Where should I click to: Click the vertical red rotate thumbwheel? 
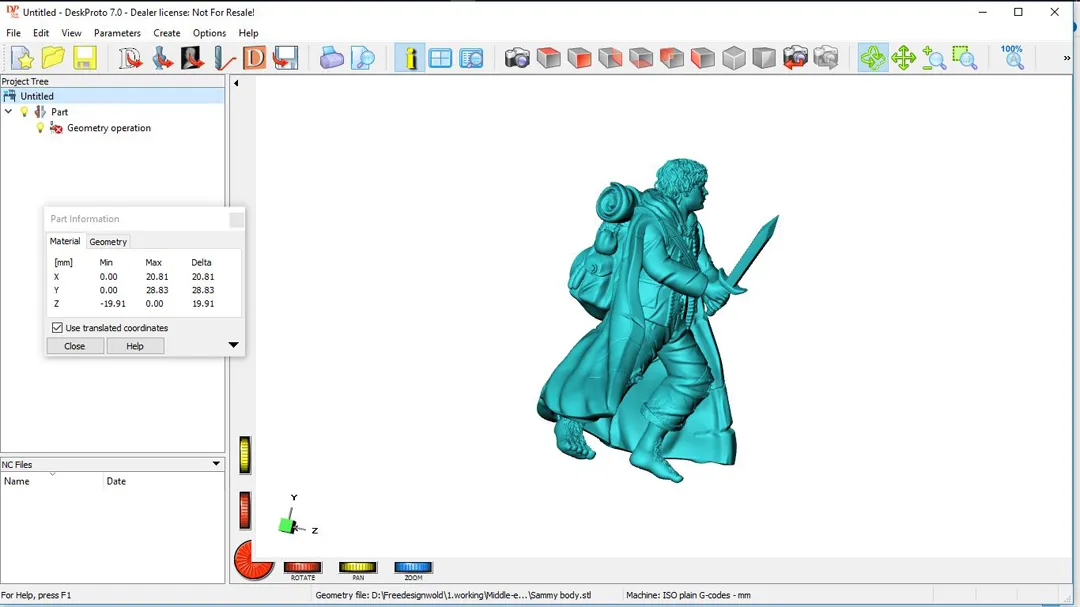245,511
